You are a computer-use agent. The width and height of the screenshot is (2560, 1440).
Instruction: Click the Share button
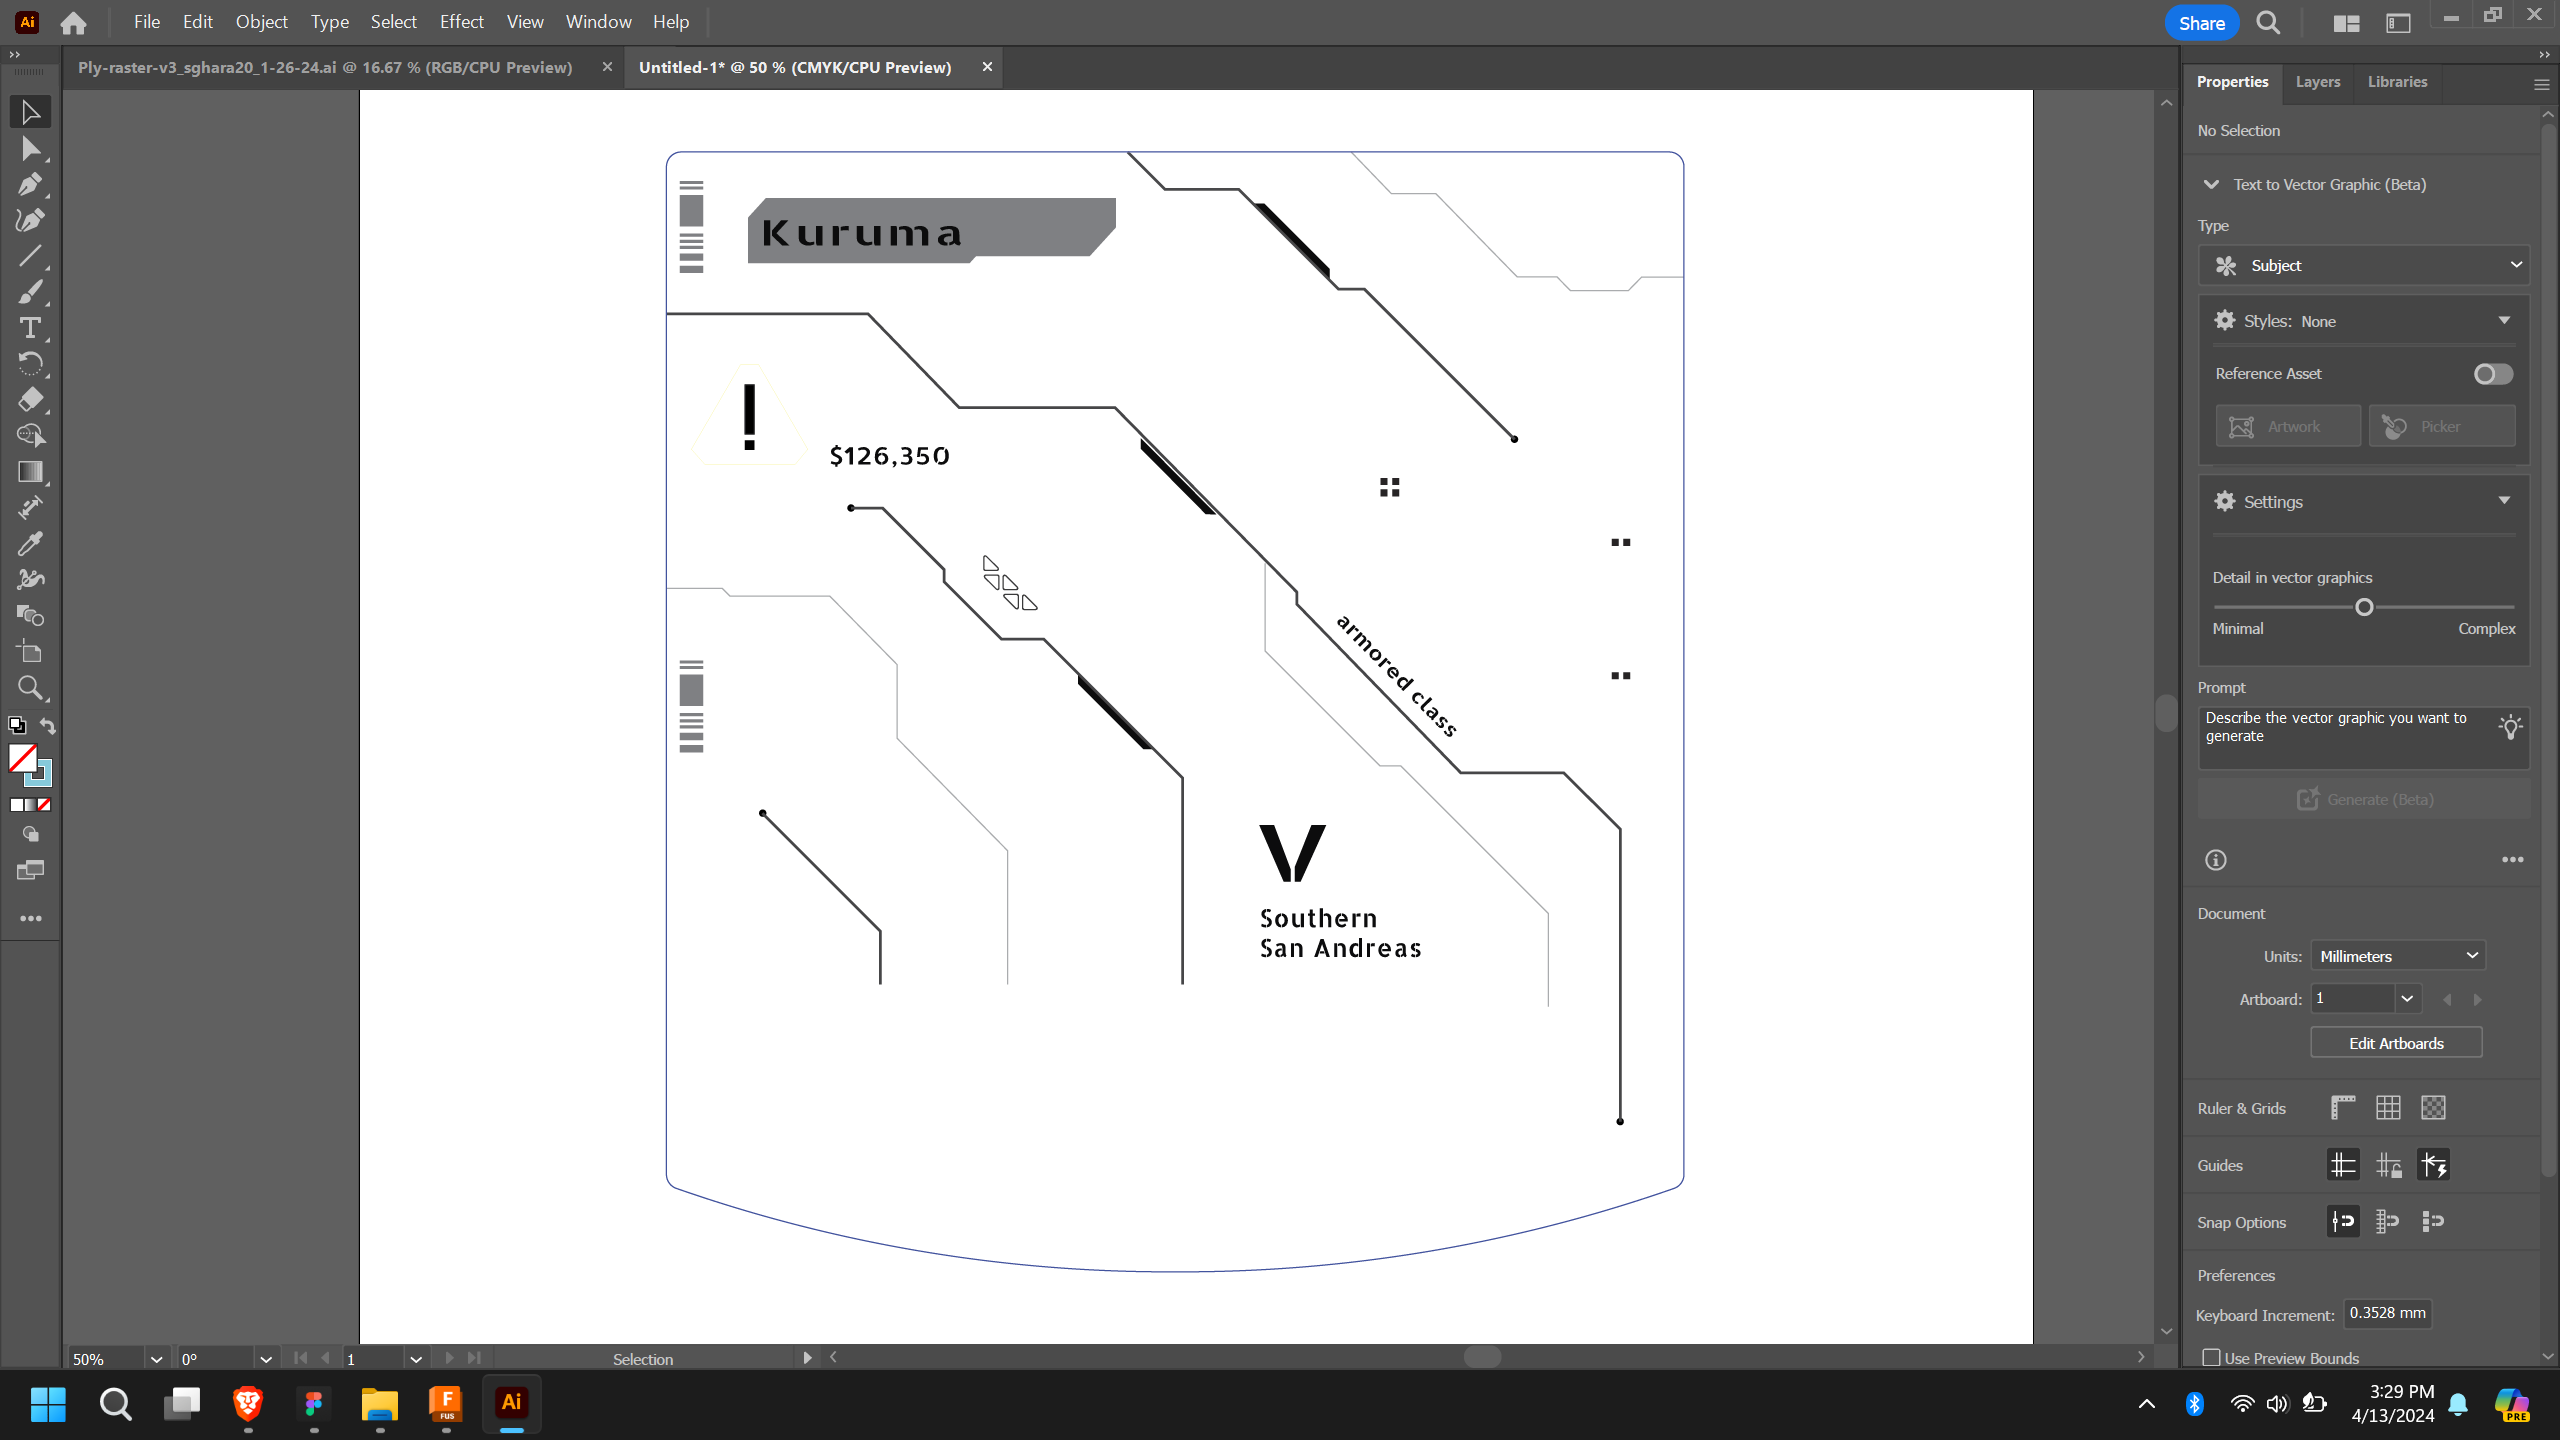[2201, 23]
